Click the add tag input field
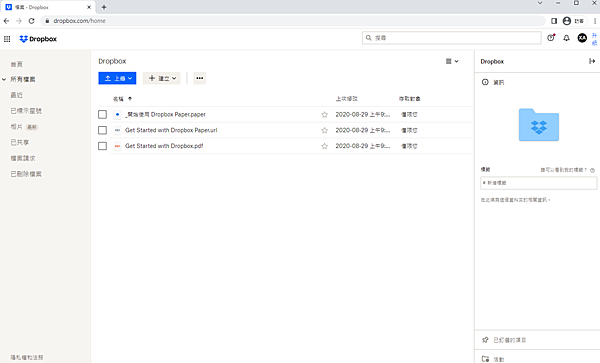Viewport: 600px width, 363px height. click(538, 183)
